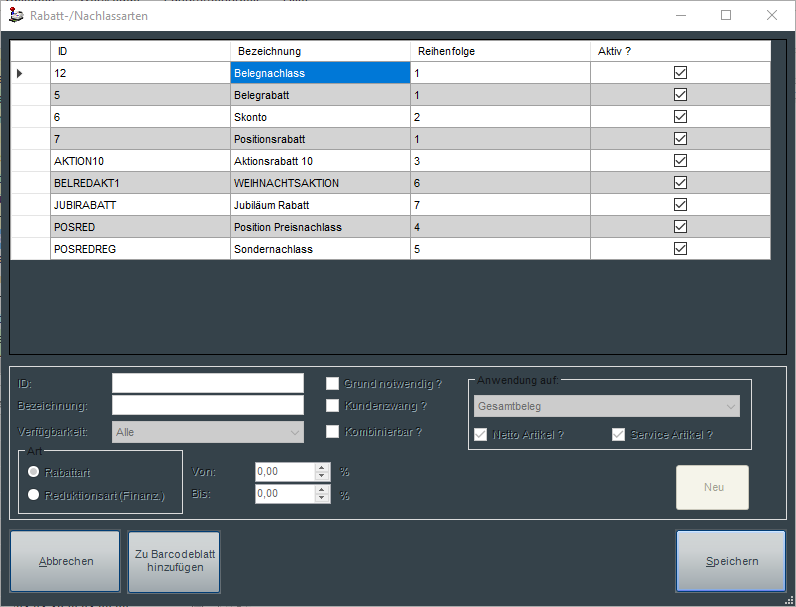796x607 pixels.
Task: Focus the Bezeichnung text field
Action: point(207,405)
